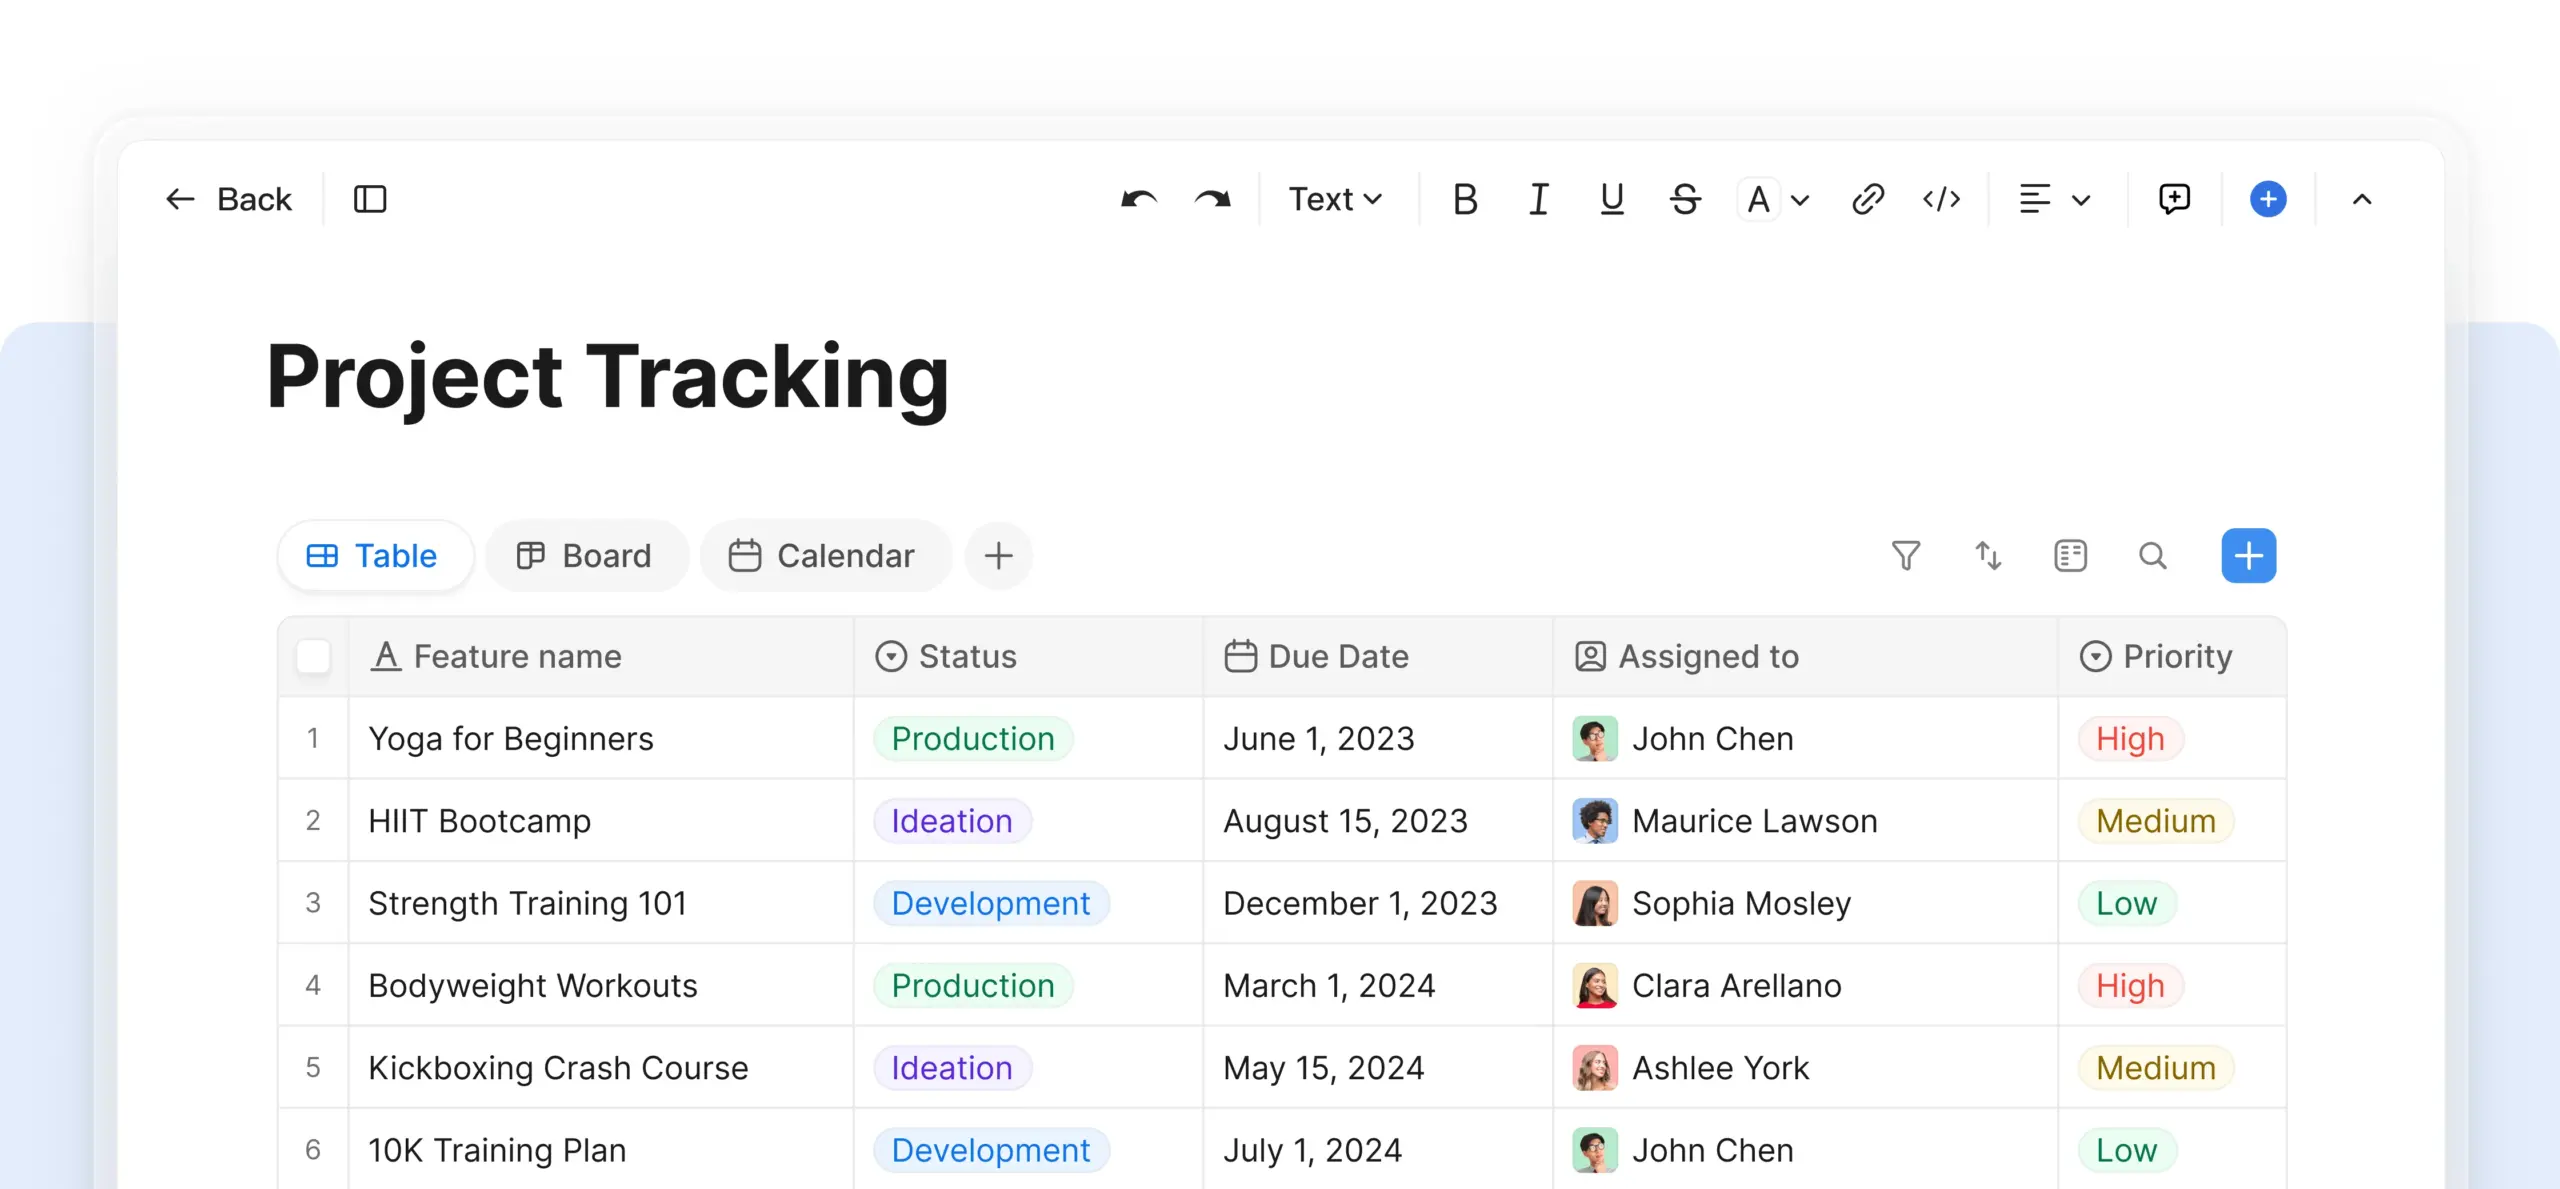2560x1189 pixels.
Task: Collapse the toolbar with the chevron-up
Action: point(2362,199)
